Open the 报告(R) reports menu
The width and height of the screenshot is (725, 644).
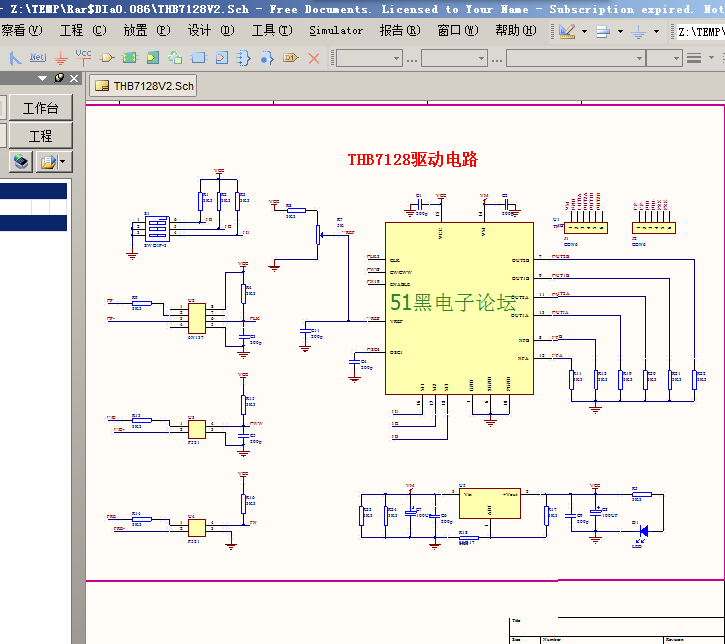point(400,31)
